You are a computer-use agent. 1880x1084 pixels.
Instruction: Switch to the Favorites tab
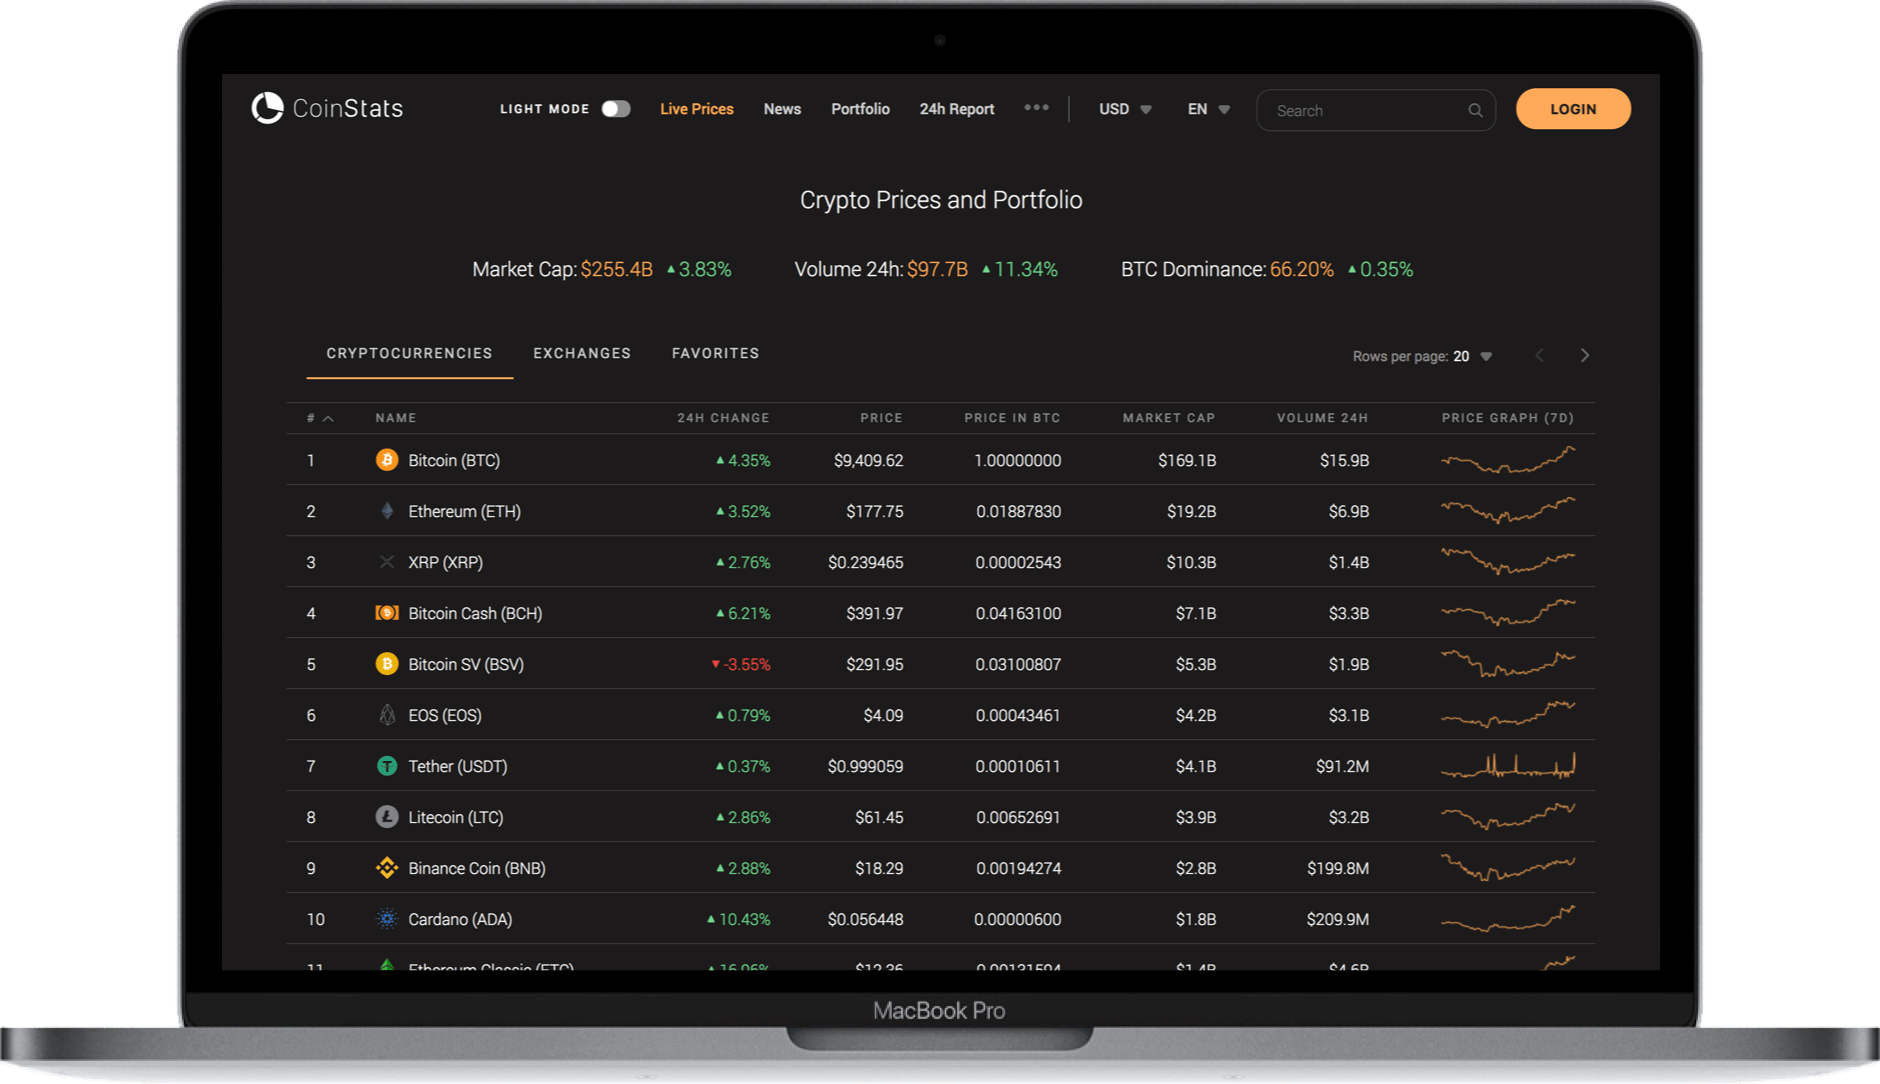(x=715, y=353)
